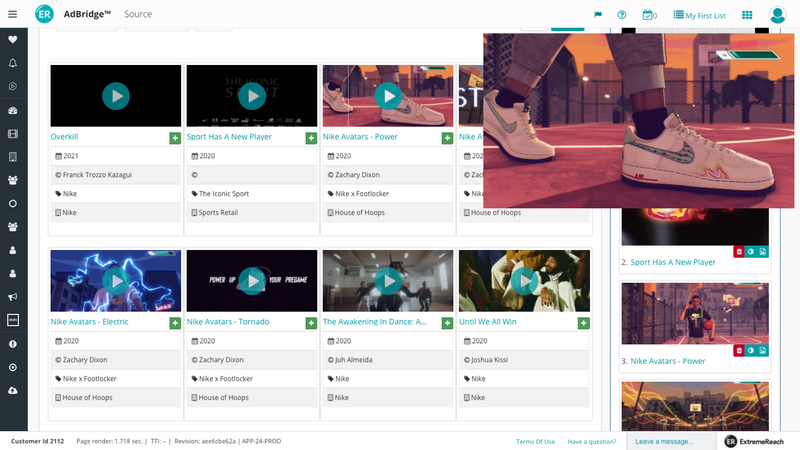Click the play-circle icon in sidebar
Image resolution: width=800 pixels, height=450 pixels.
tap(13, 86)
